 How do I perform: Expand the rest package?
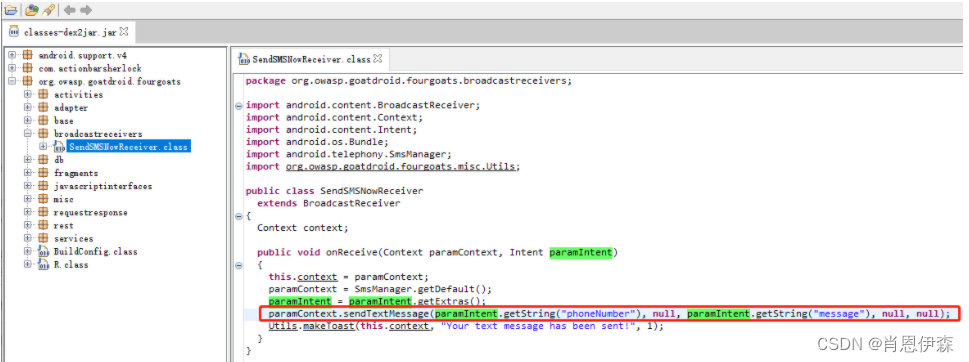(27, 225)
